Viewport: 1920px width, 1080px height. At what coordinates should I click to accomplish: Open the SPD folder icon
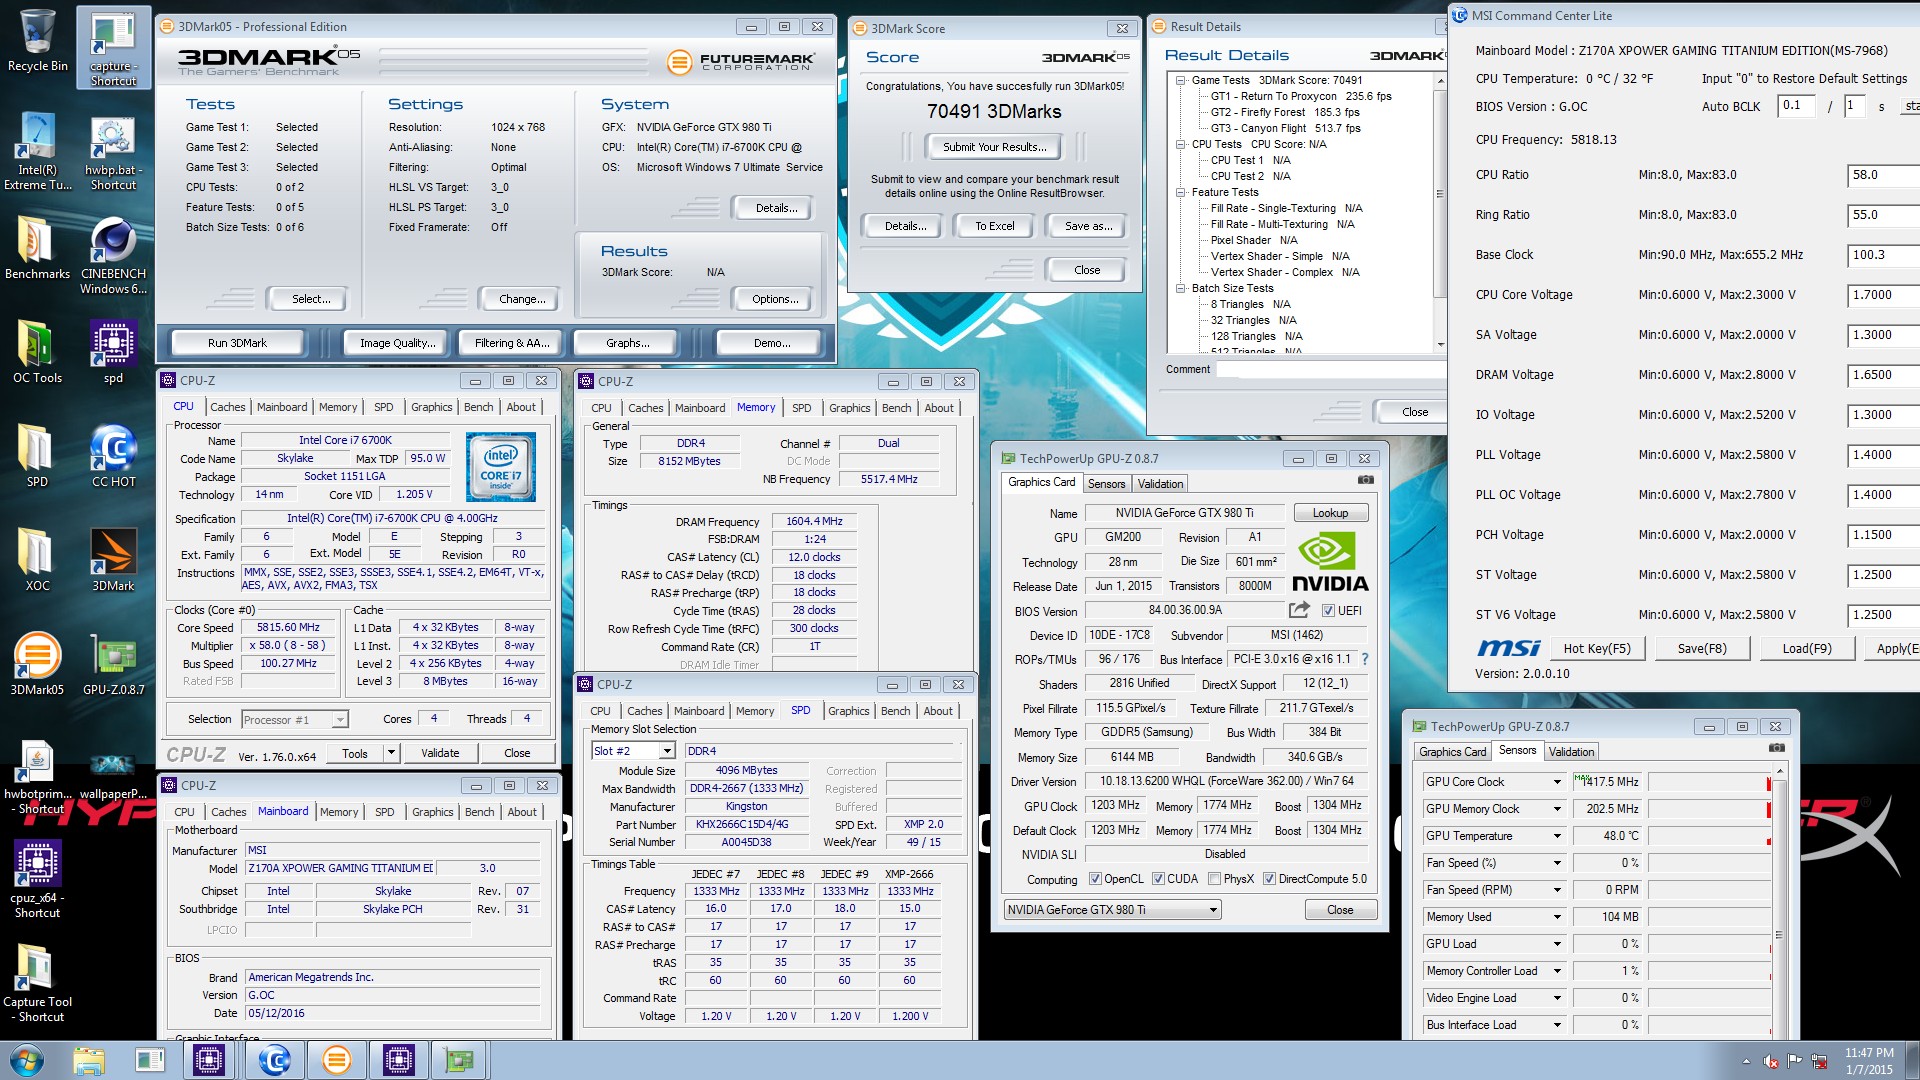(x=37, y=455)
